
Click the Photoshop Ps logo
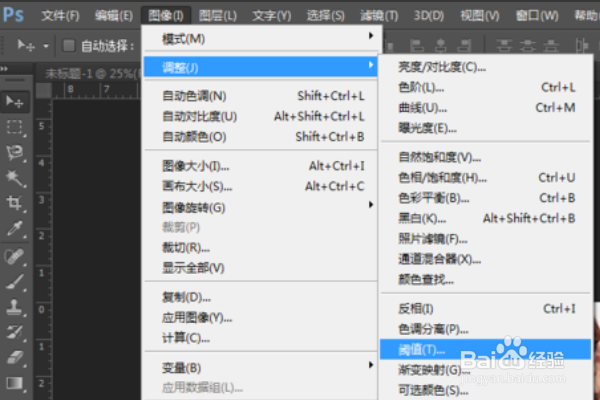click(x=13, y=15)
